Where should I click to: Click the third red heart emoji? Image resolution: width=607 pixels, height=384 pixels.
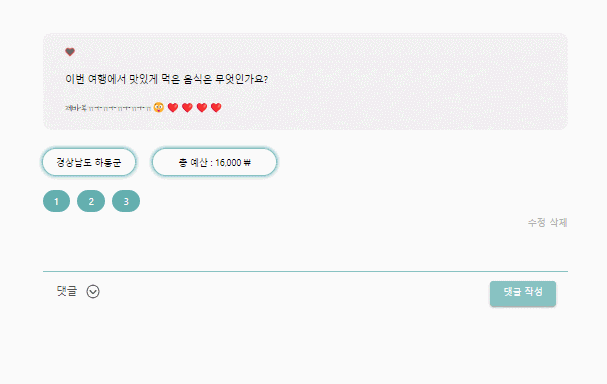(x=202, y=108)
